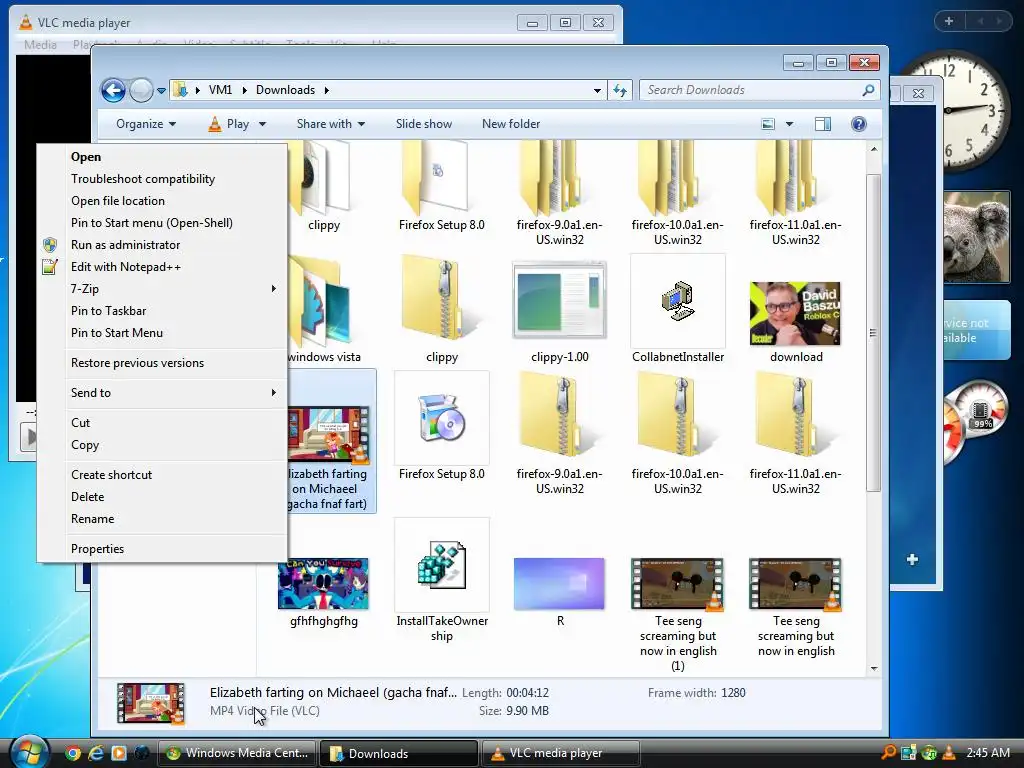Switch to Windows Media Center taskbar button
Viewport: 1024px width, 768px height.
pyautogui.click(x=237, y=753)
